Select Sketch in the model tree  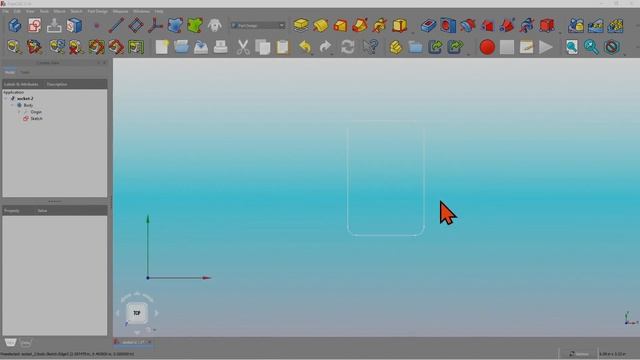[x=36, y=118]
